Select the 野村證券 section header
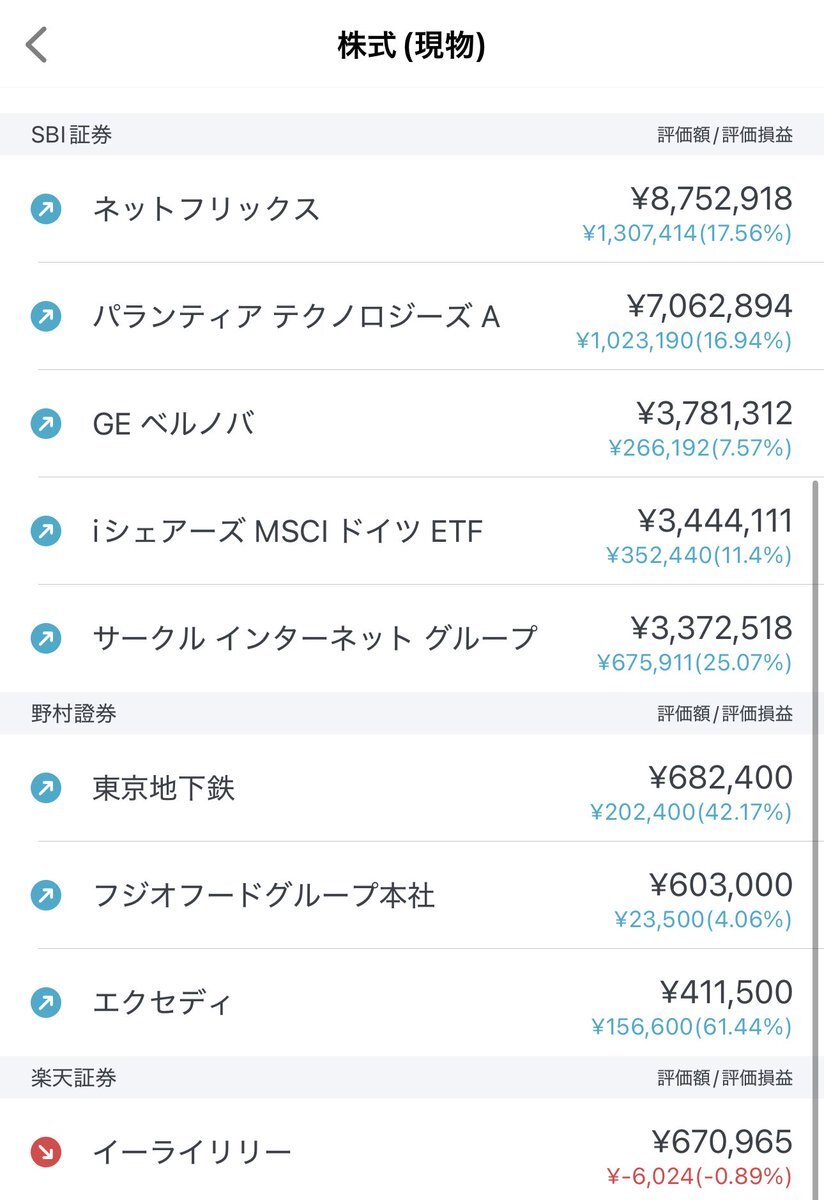The image size is (824, 1200). tap(412, 714)
